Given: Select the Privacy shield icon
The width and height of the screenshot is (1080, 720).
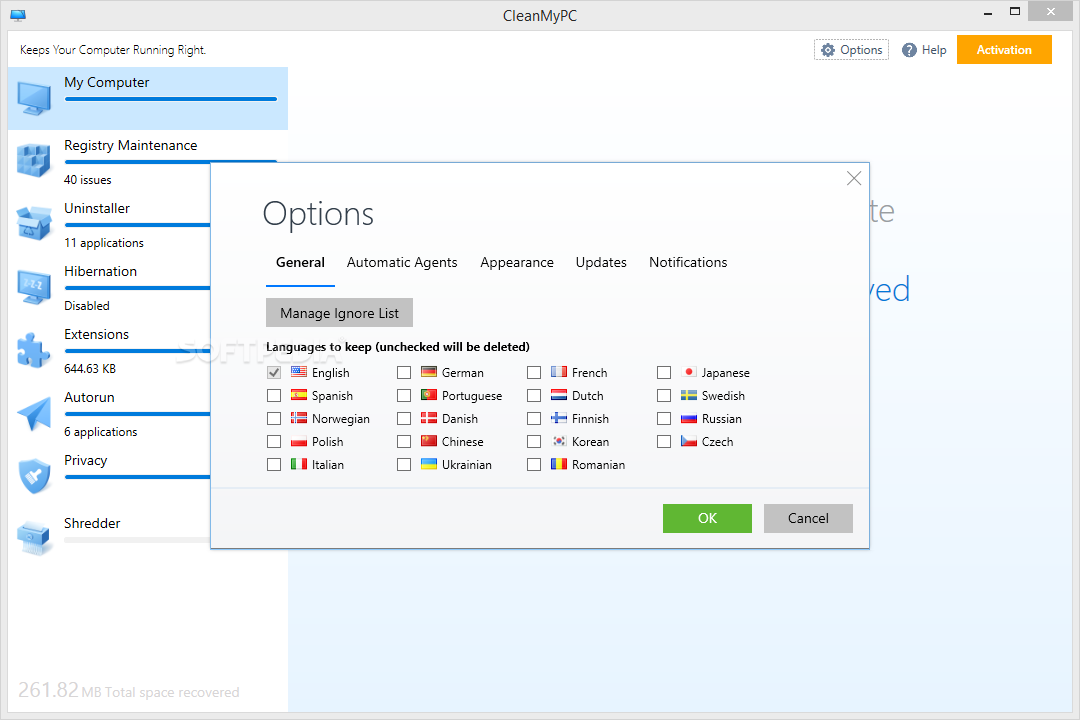Looking at the screenshot, I should click(34, 476).
